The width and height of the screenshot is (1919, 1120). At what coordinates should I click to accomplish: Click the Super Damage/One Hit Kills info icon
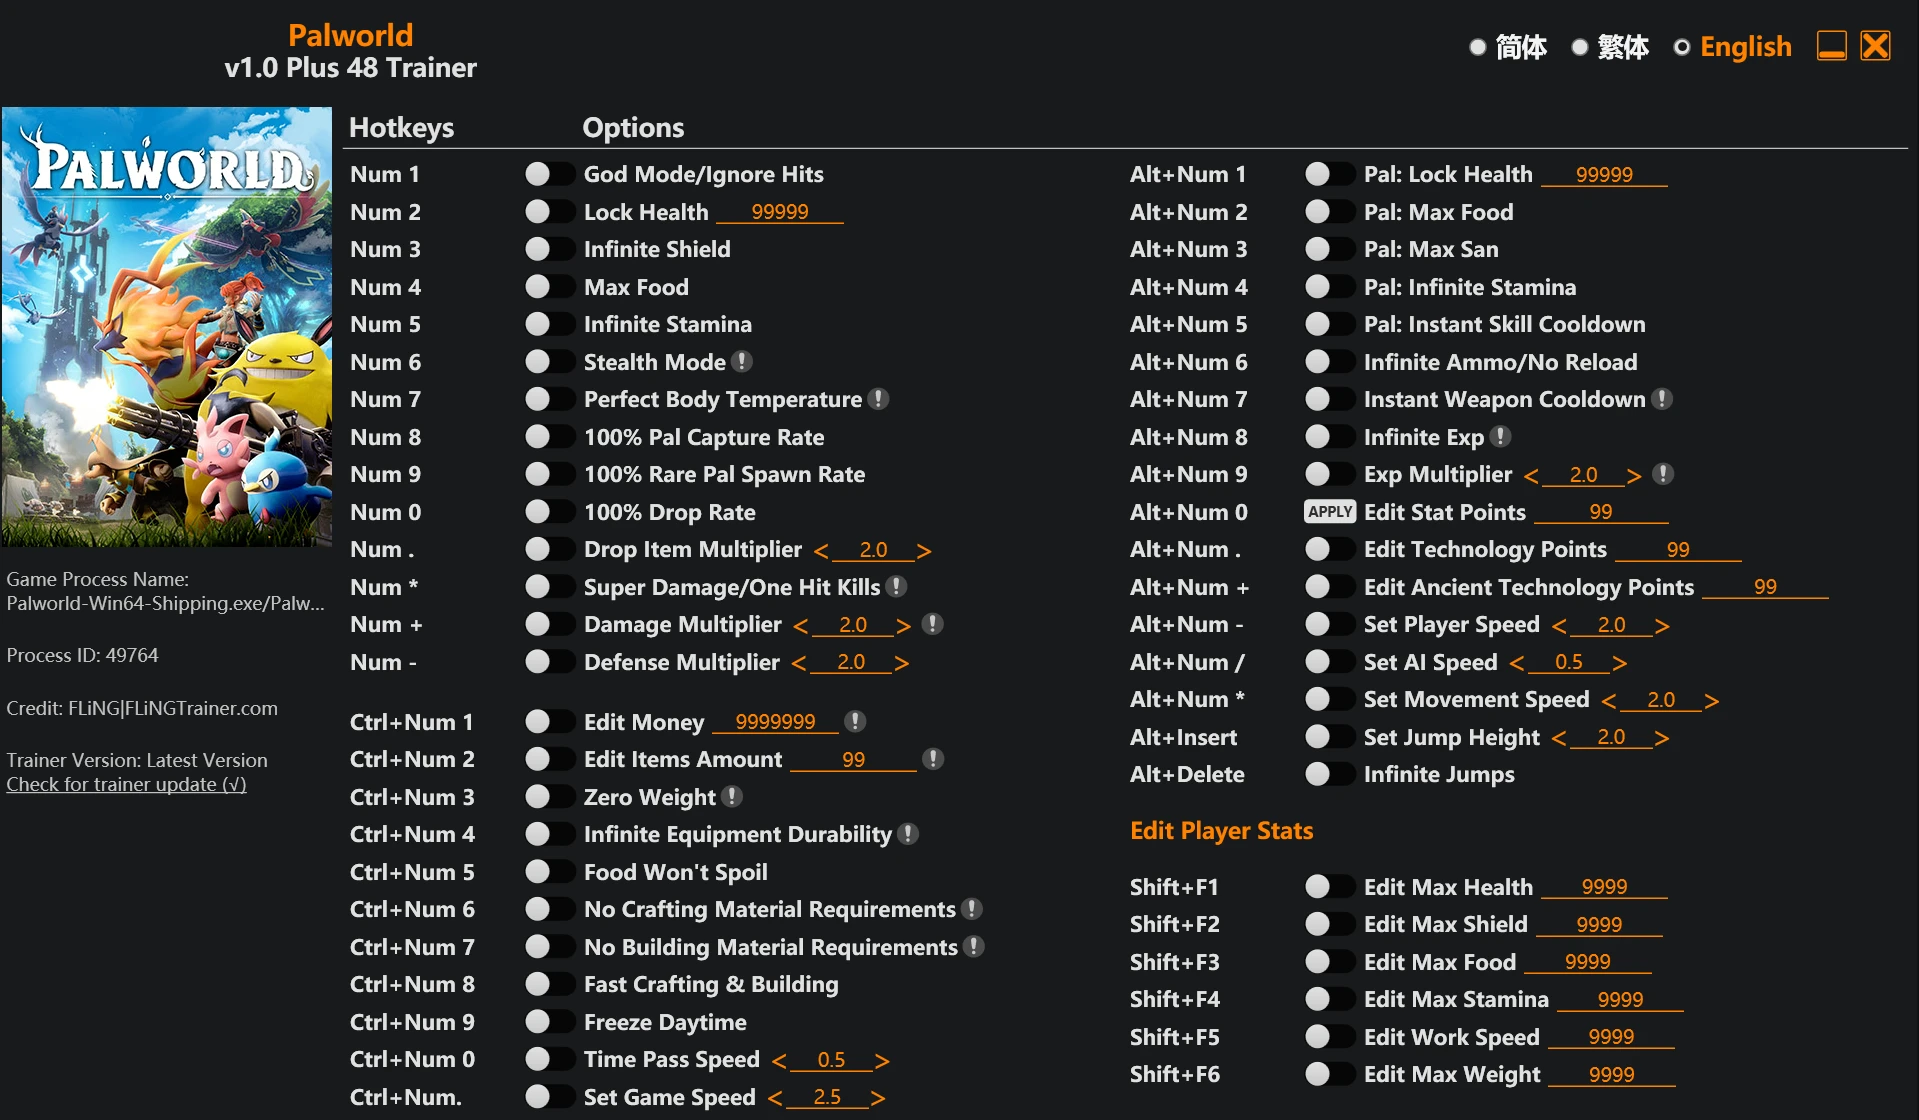pyautogui.click(x=896, y=586)
